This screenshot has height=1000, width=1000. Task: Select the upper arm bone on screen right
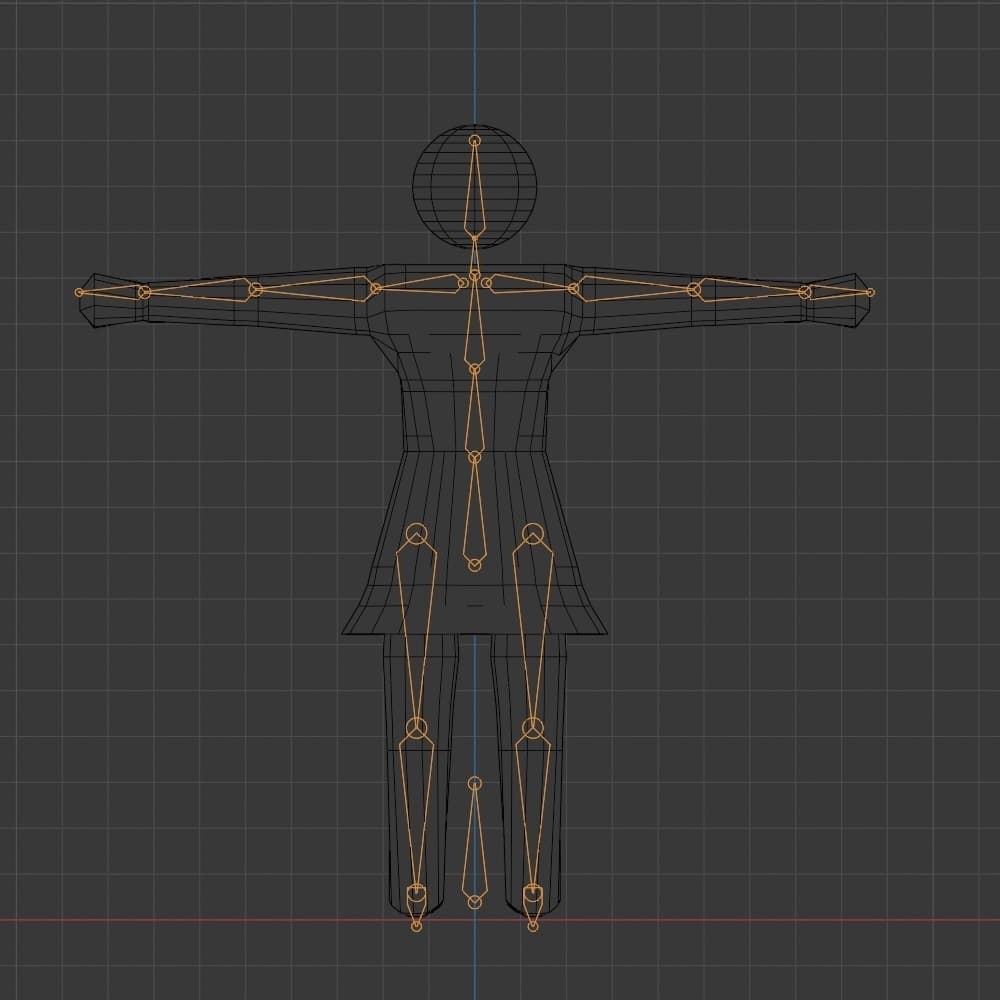tap(635, 289)
